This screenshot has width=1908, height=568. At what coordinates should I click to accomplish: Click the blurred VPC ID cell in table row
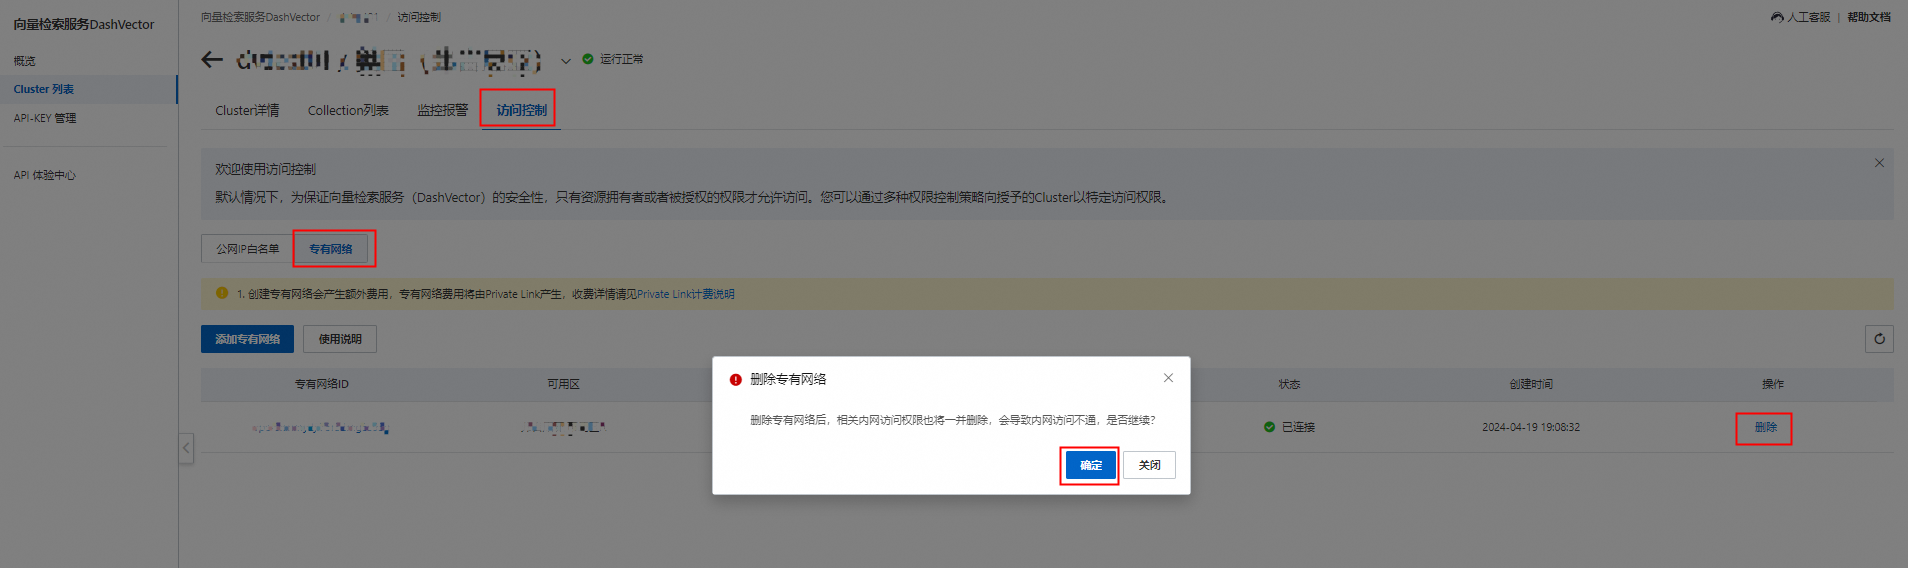[x=320, y=427]
